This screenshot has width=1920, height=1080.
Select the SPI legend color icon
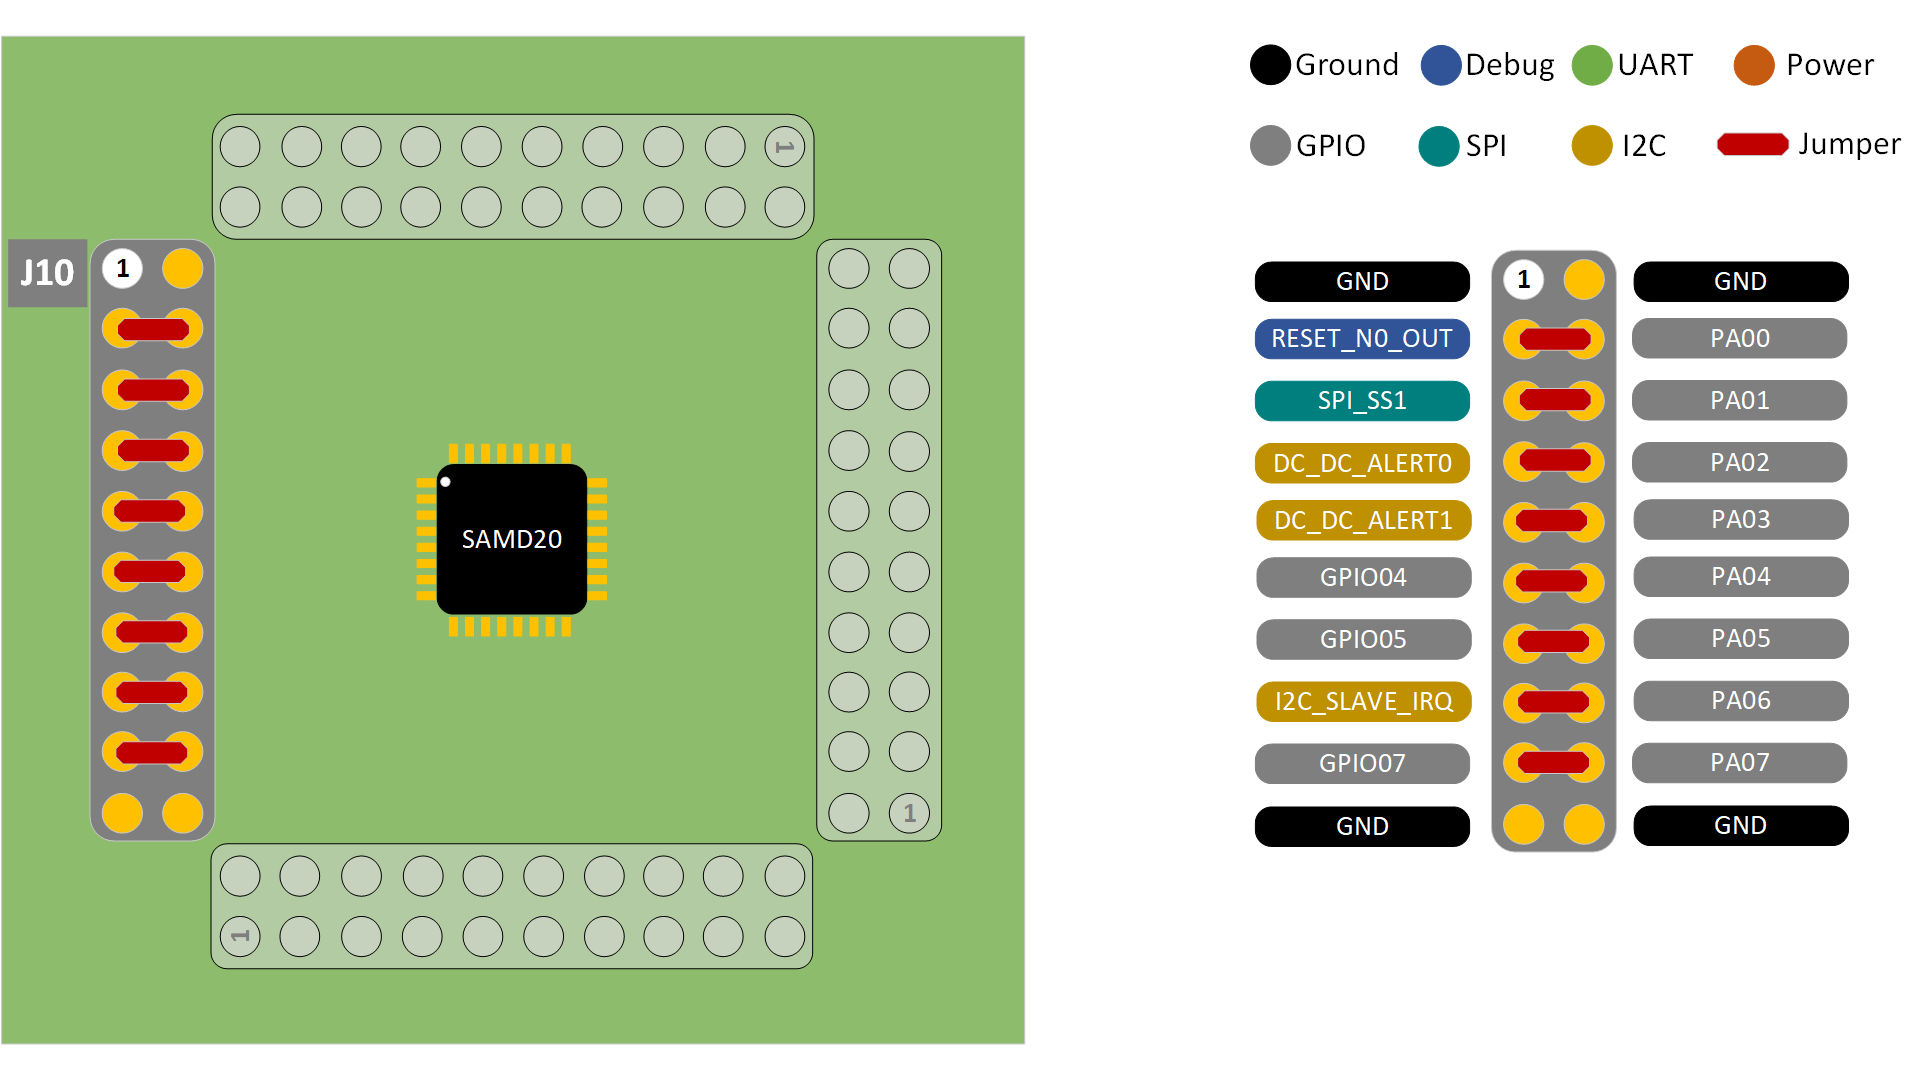coord(1440,146)
